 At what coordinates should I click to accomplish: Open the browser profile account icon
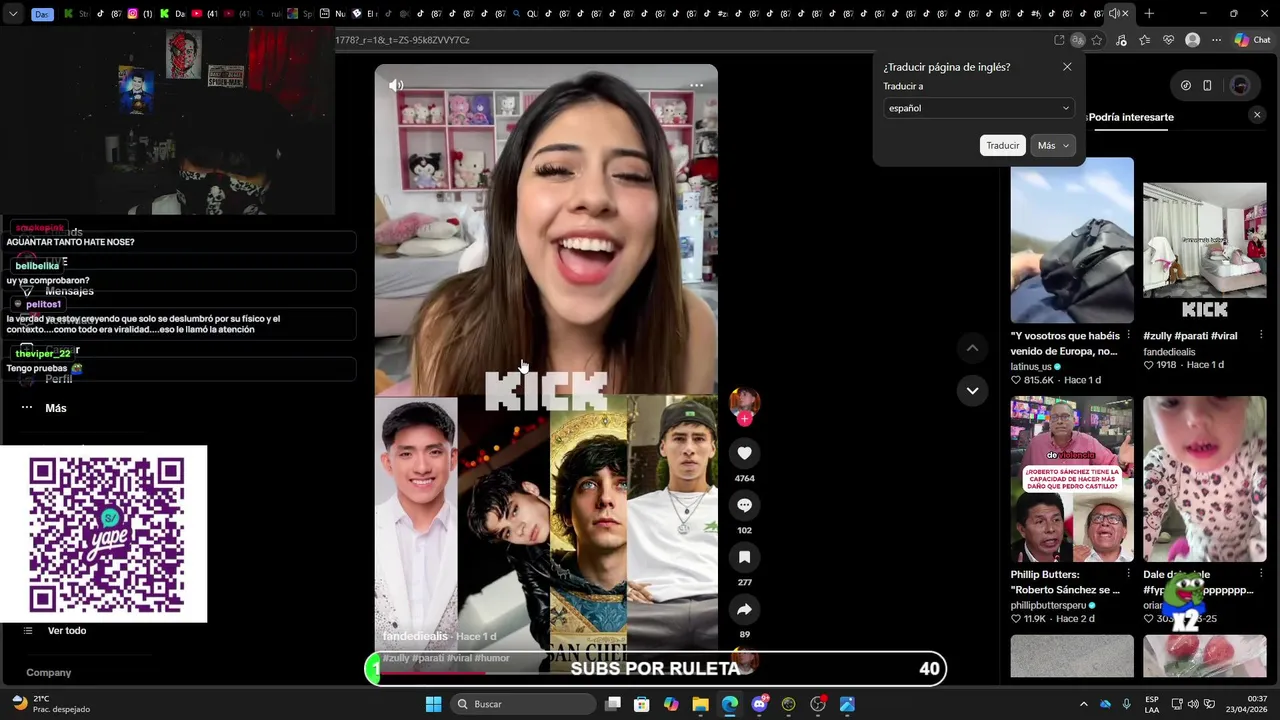(1192, 40)
